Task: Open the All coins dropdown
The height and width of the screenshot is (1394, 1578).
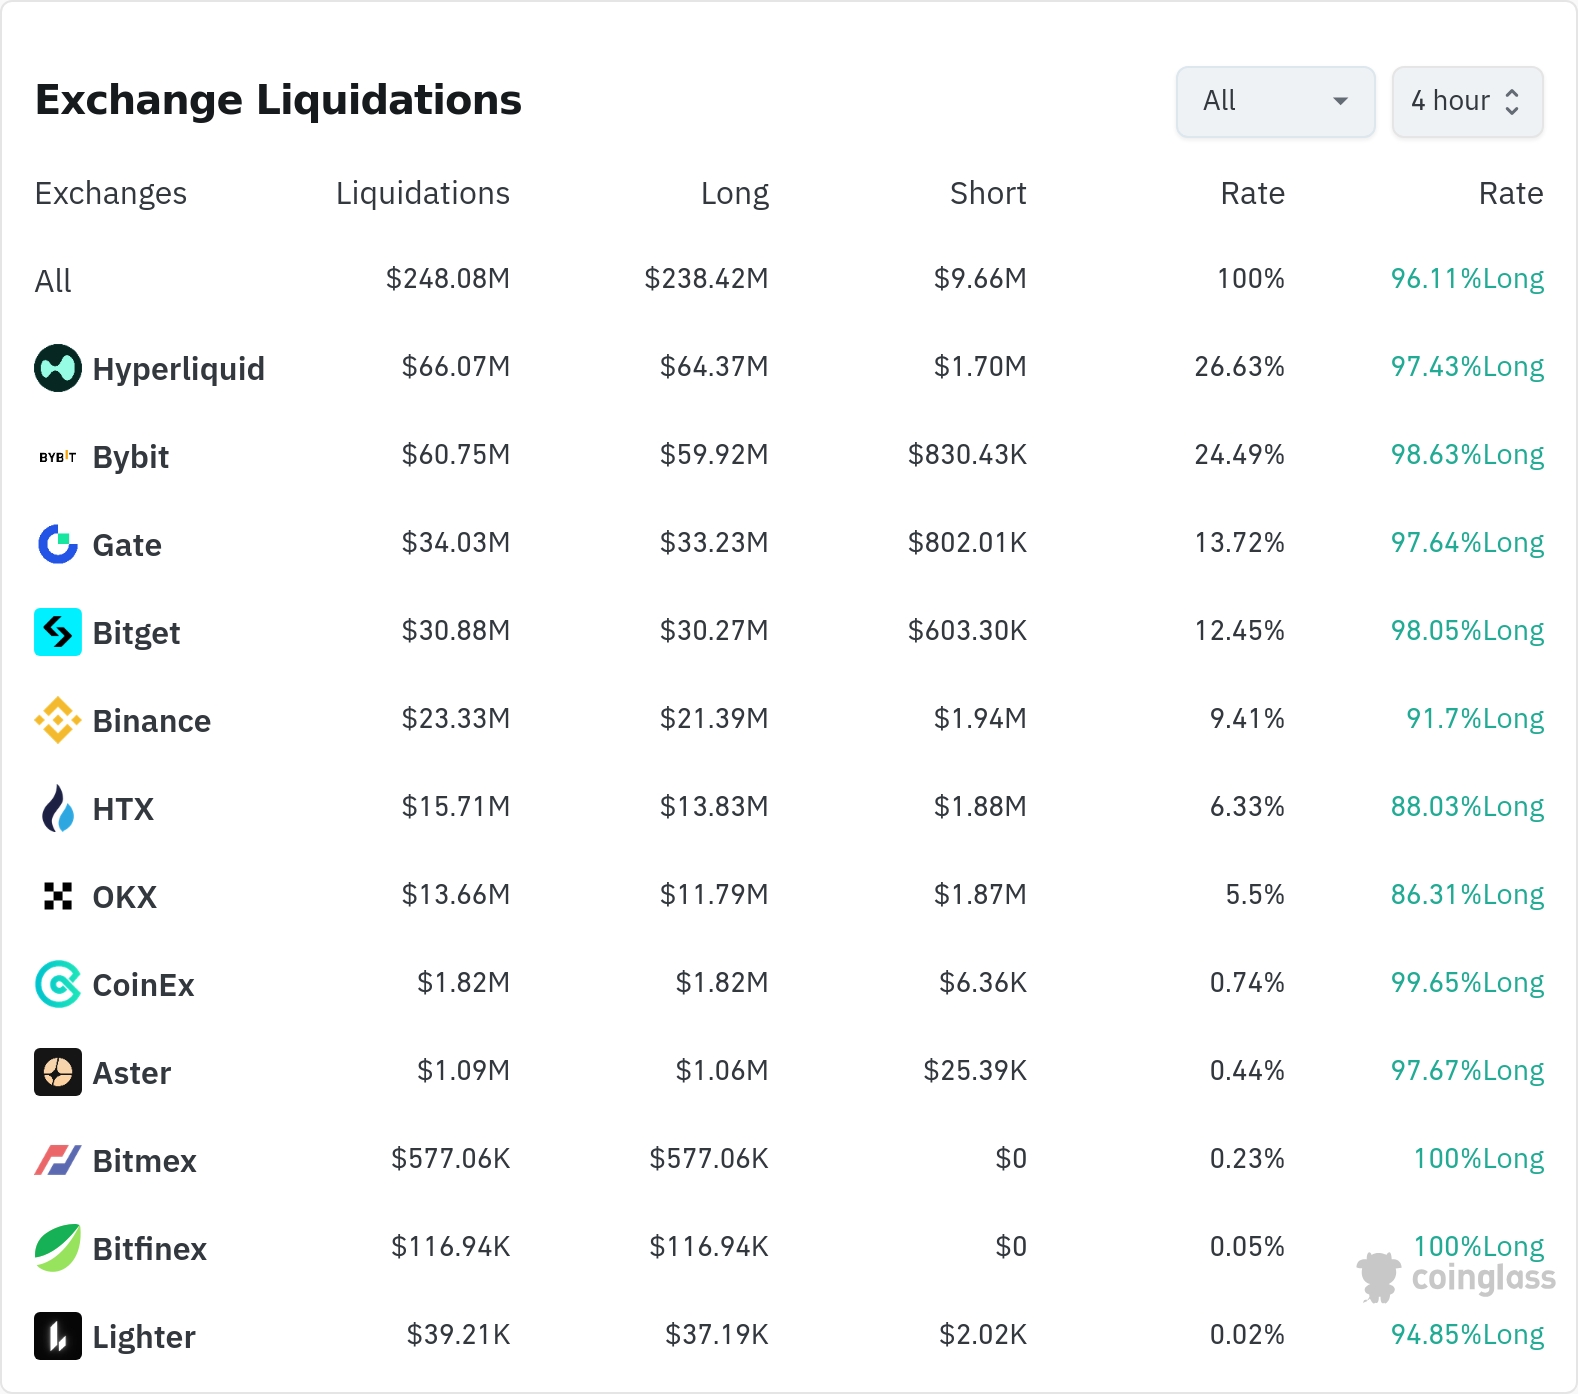Action: [1275, 101]
